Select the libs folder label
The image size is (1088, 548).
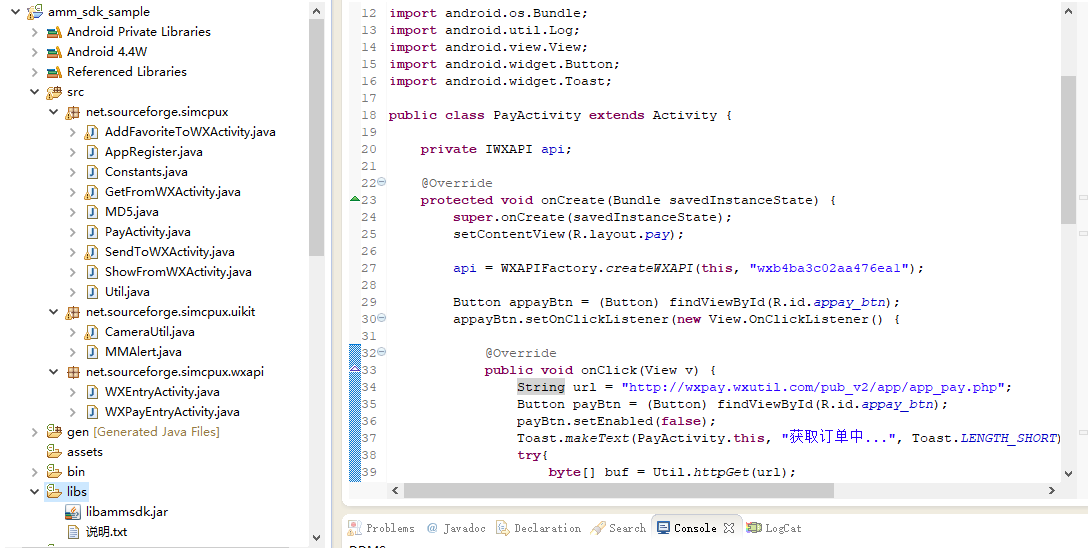tap(76, 492)
